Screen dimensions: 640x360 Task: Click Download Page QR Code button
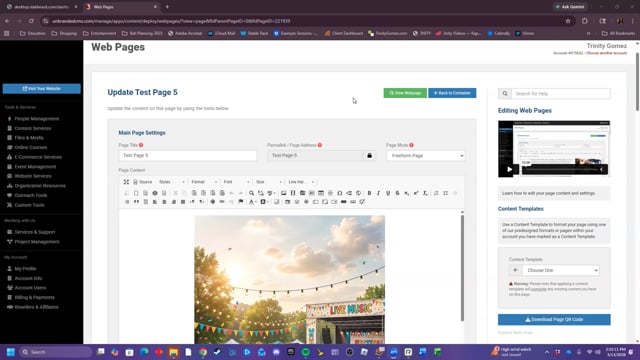coord(554,320)
